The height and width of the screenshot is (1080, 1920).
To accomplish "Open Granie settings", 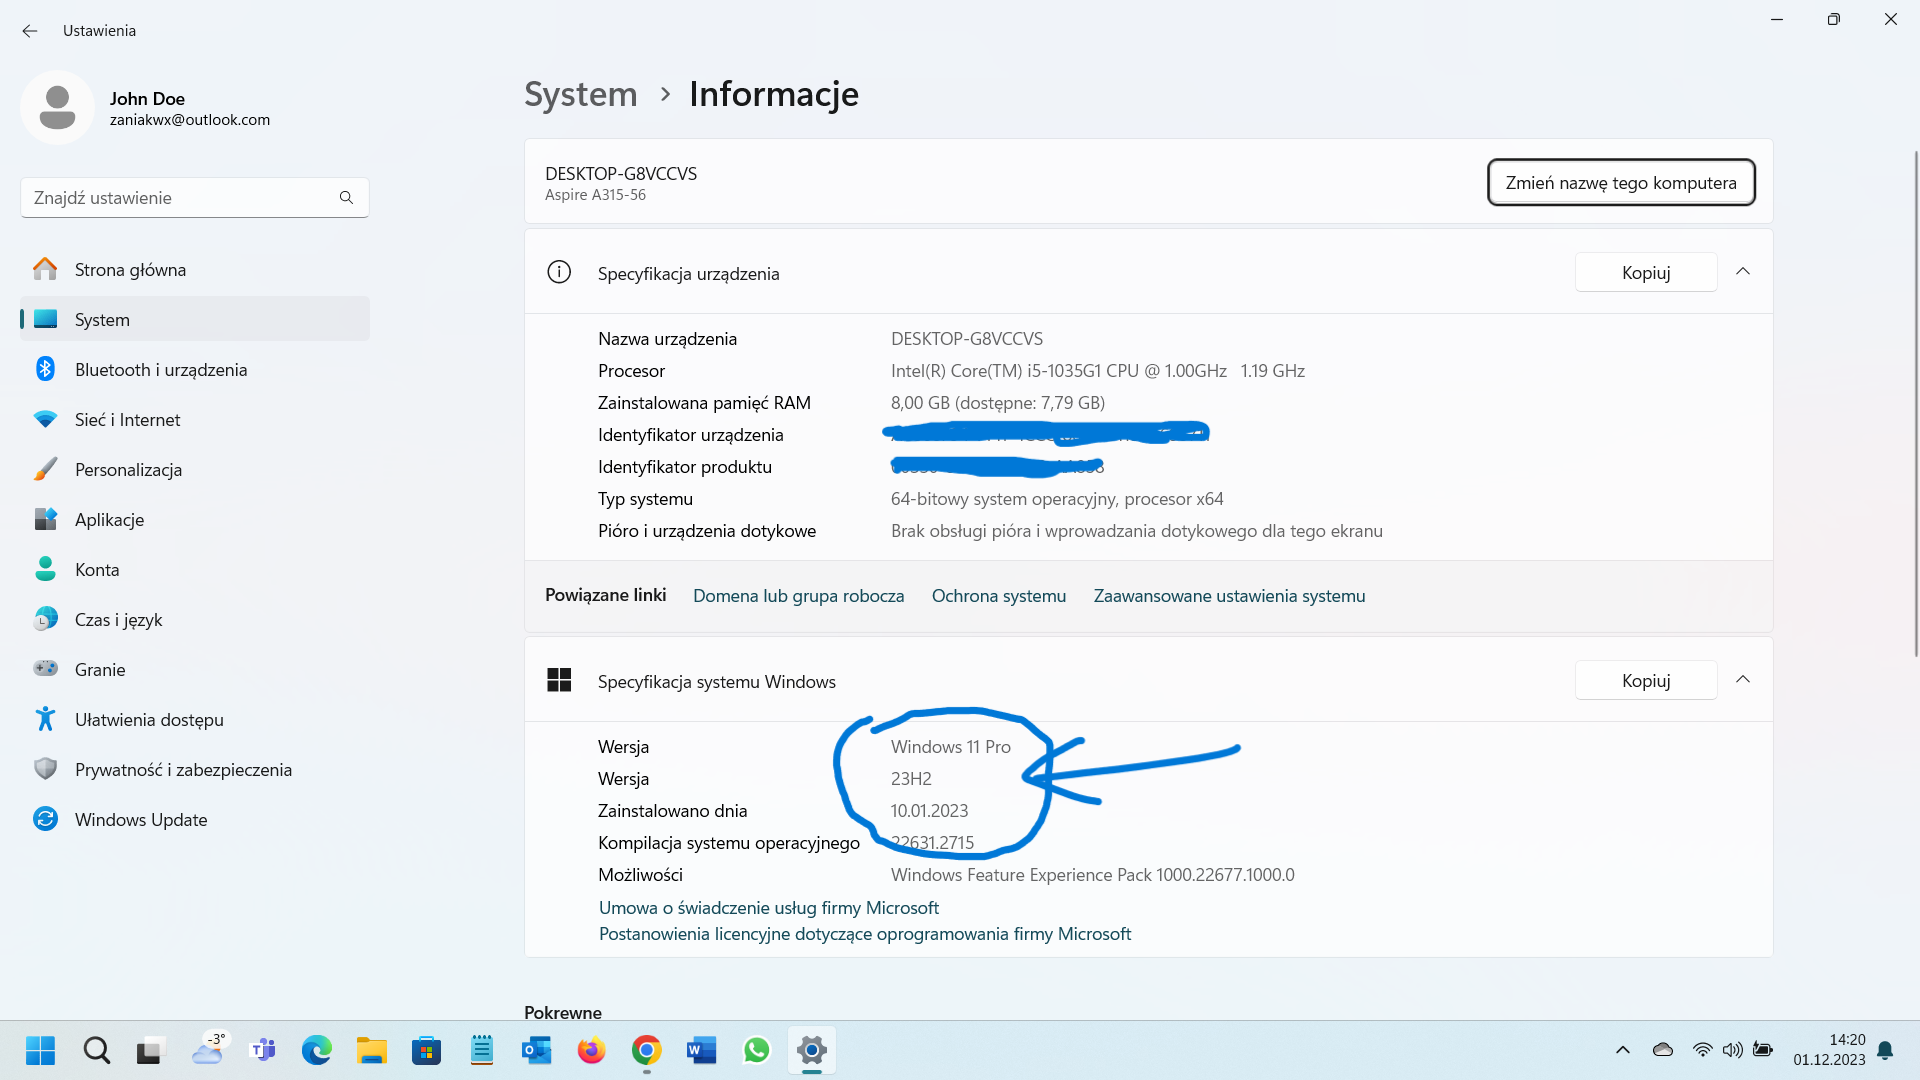I will (195, 669).
